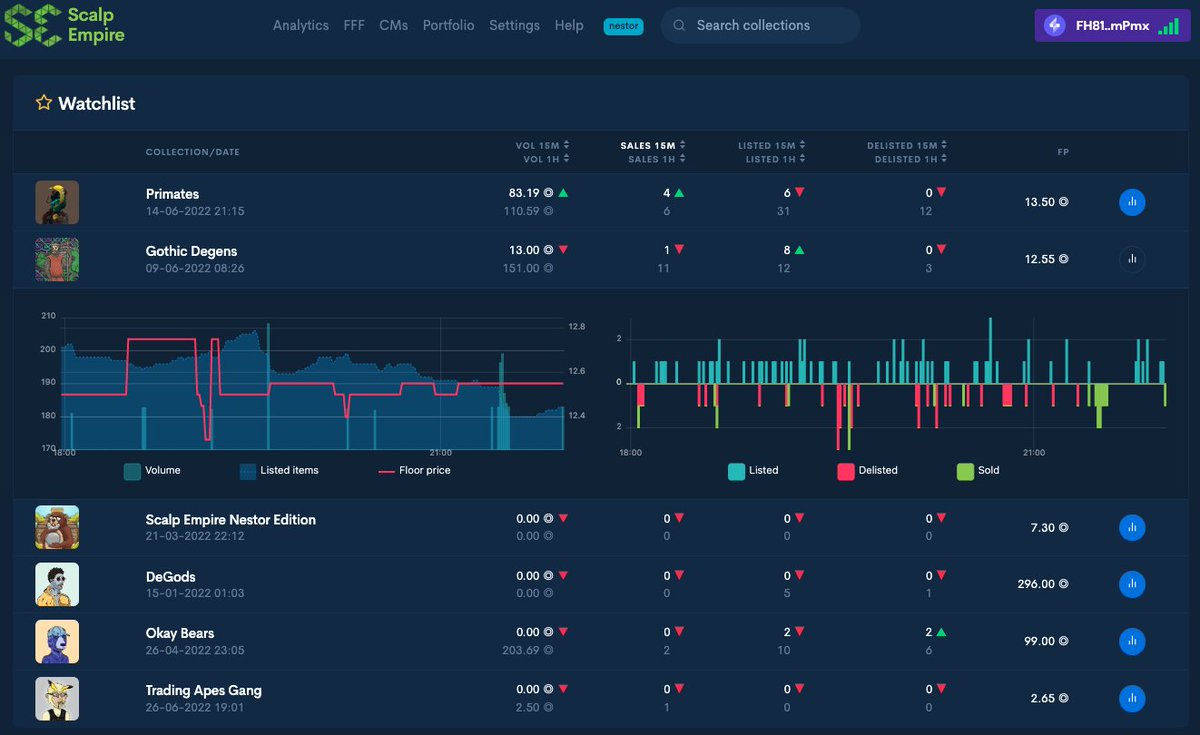Toggle Sold bars in chart legend

[978, 470]
